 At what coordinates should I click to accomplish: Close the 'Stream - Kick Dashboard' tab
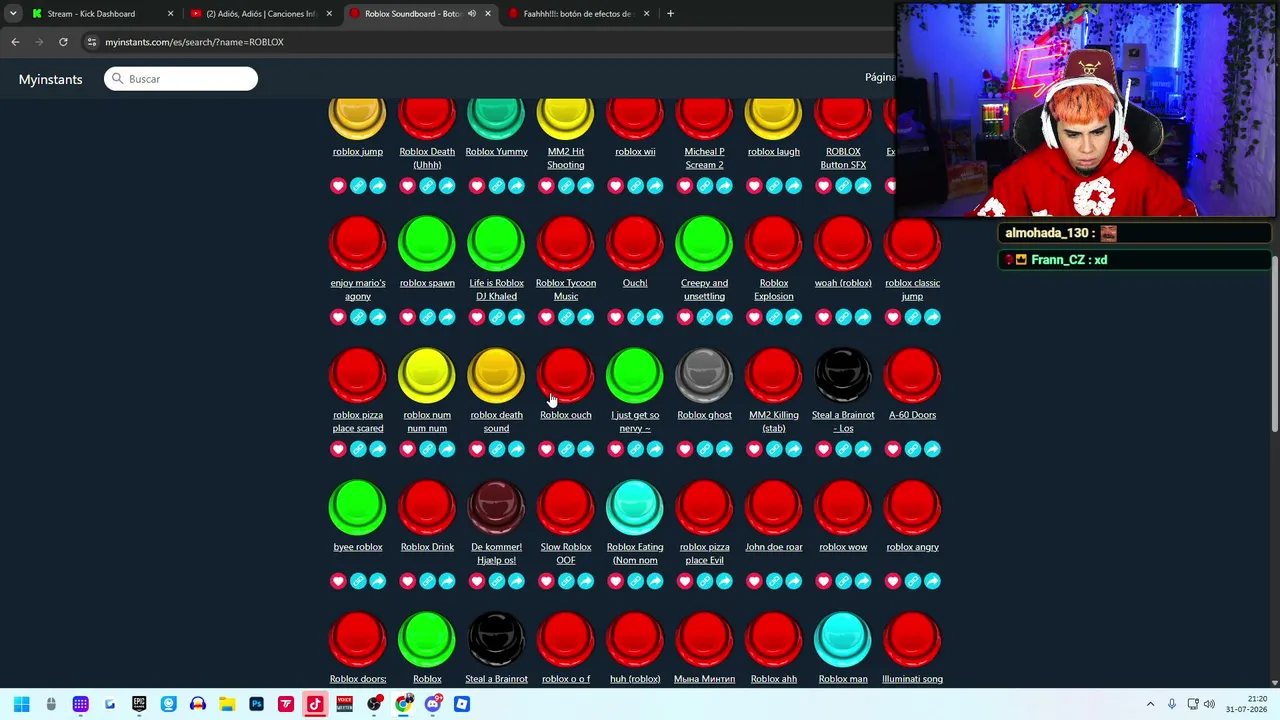[170, 14]
